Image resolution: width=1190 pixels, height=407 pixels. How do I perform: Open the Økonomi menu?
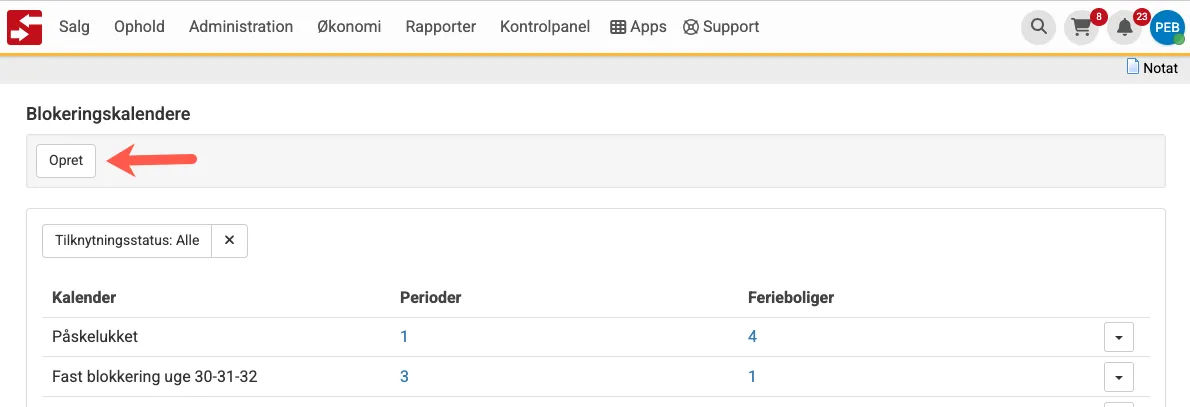[349, 27]
